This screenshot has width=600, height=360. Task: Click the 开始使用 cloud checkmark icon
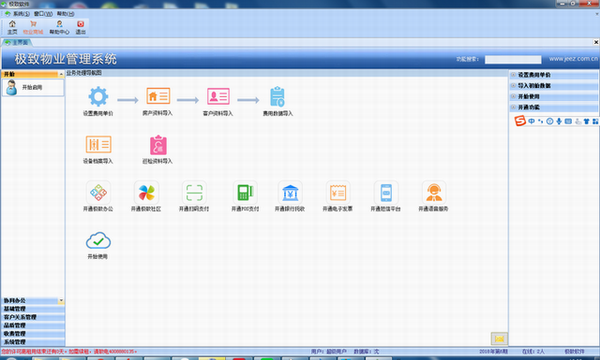[98, 241]
